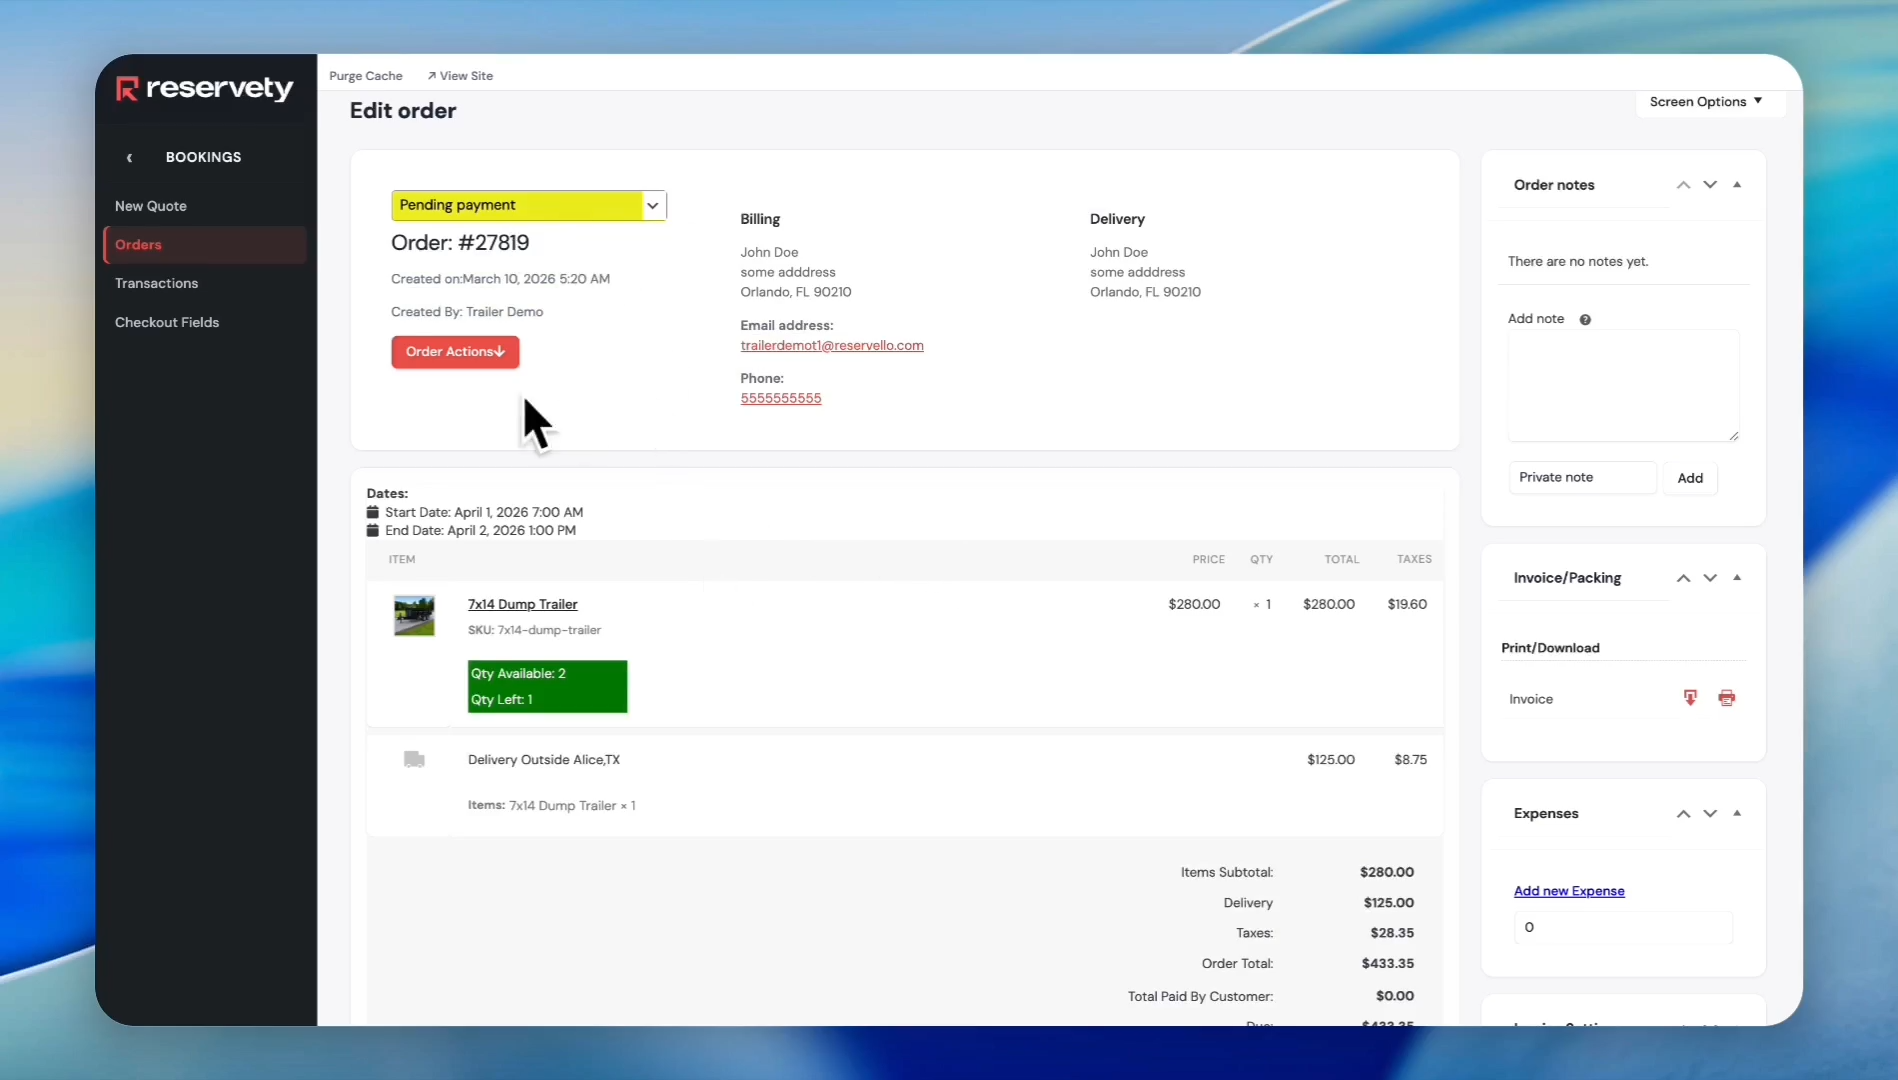
Task: Click the trailerdemot1@reservello.com email link
Action: click(832, 346)
